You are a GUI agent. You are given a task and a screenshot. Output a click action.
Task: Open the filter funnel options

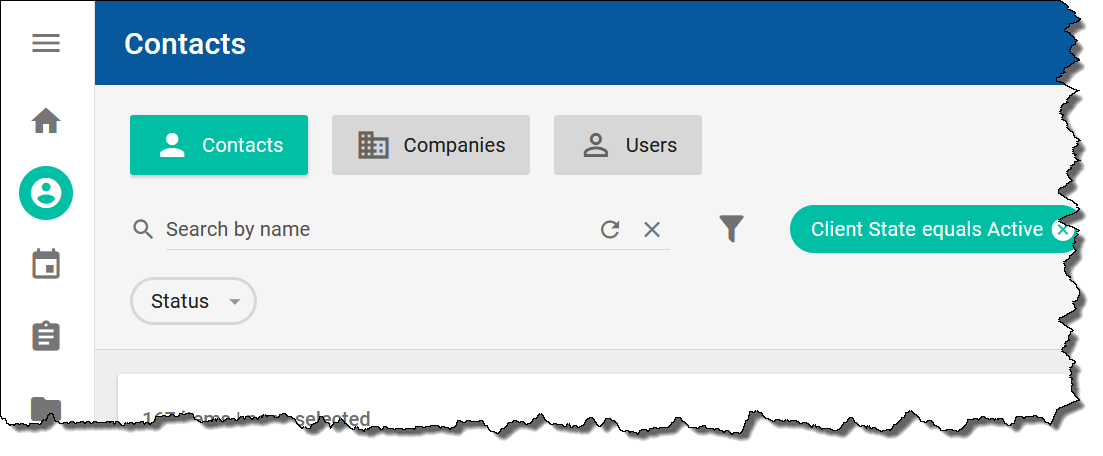click(732, 229)
